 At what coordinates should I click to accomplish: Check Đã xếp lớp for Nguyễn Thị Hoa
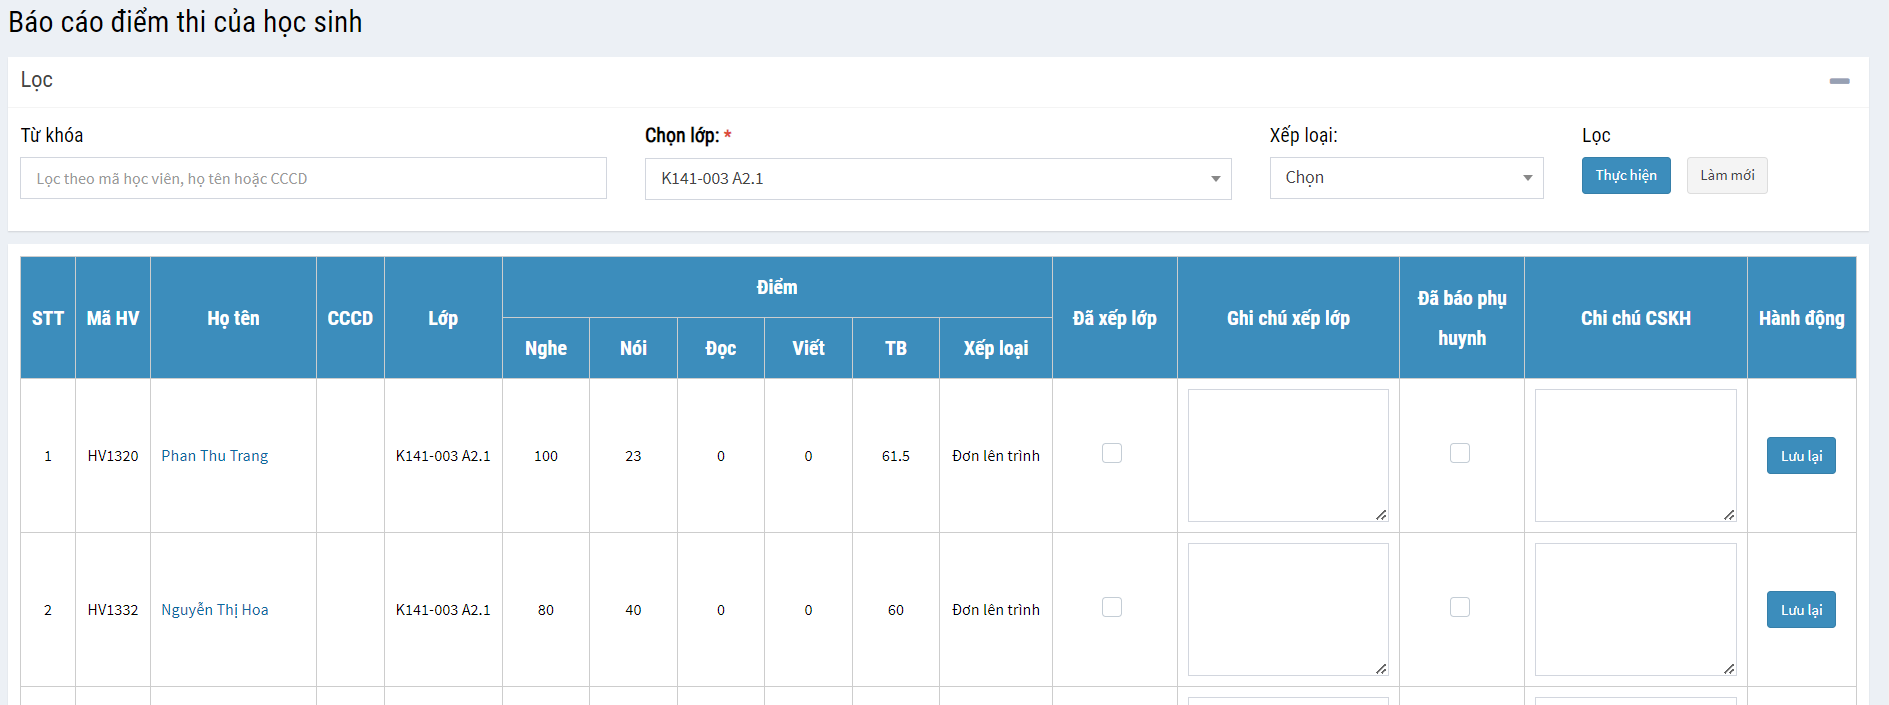[x=1112, y=608]
